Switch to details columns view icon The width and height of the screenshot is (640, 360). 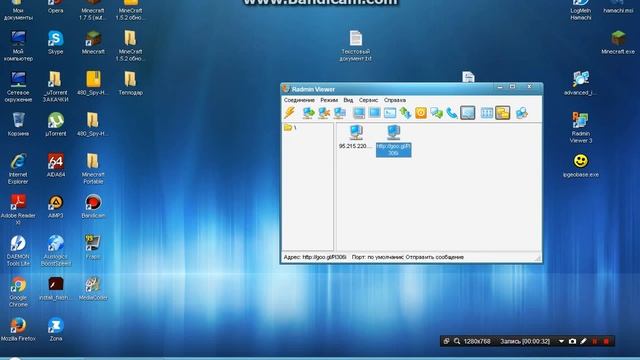tap(487, 113)
